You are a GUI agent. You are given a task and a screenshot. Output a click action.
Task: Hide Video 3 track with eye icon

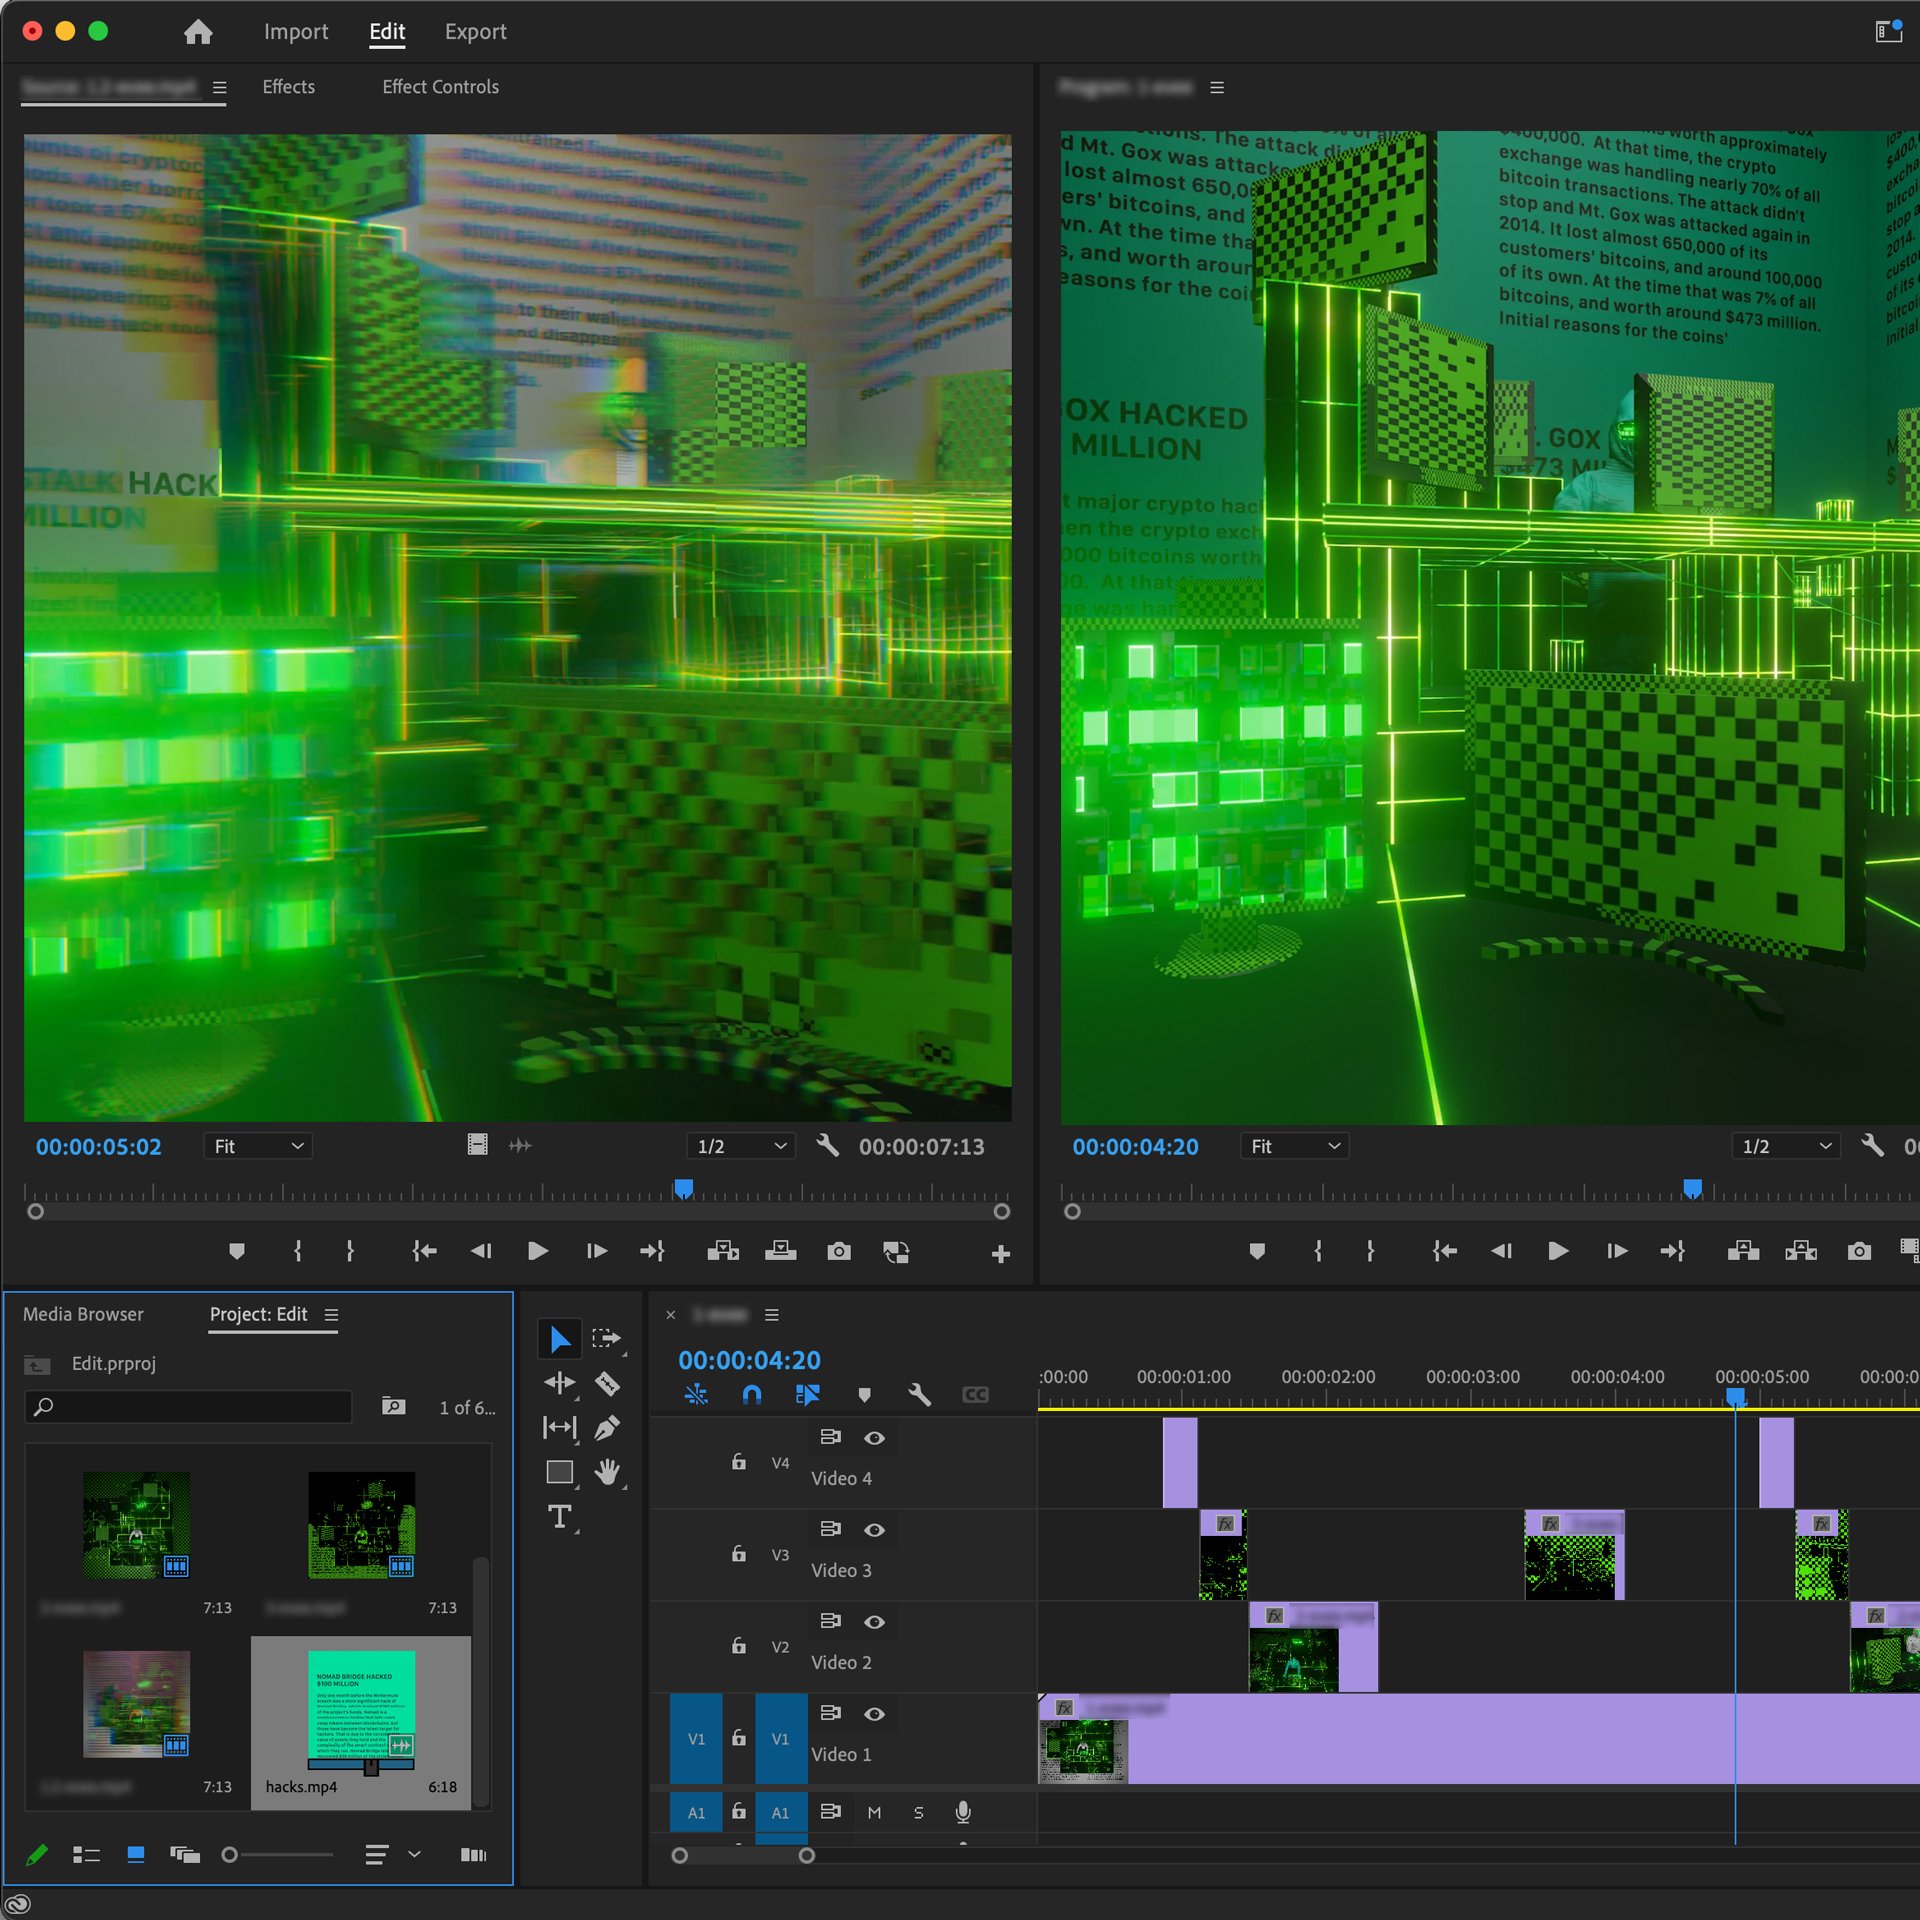click(874, 1530)
